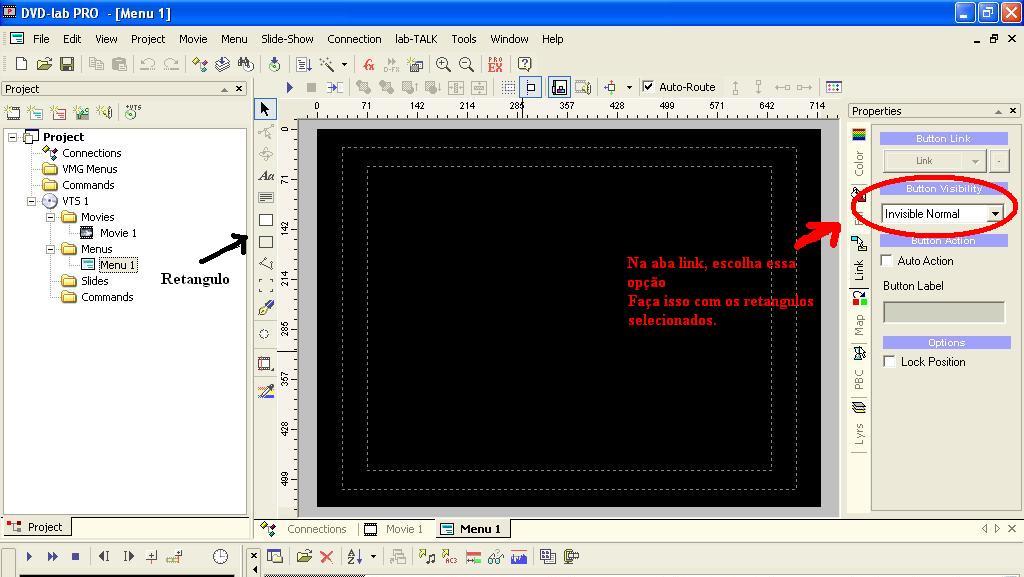Click the small dash button beside Link
The height and width of the screenshot is (577, 1024).
pyautogui.click(x=999, y=161)
